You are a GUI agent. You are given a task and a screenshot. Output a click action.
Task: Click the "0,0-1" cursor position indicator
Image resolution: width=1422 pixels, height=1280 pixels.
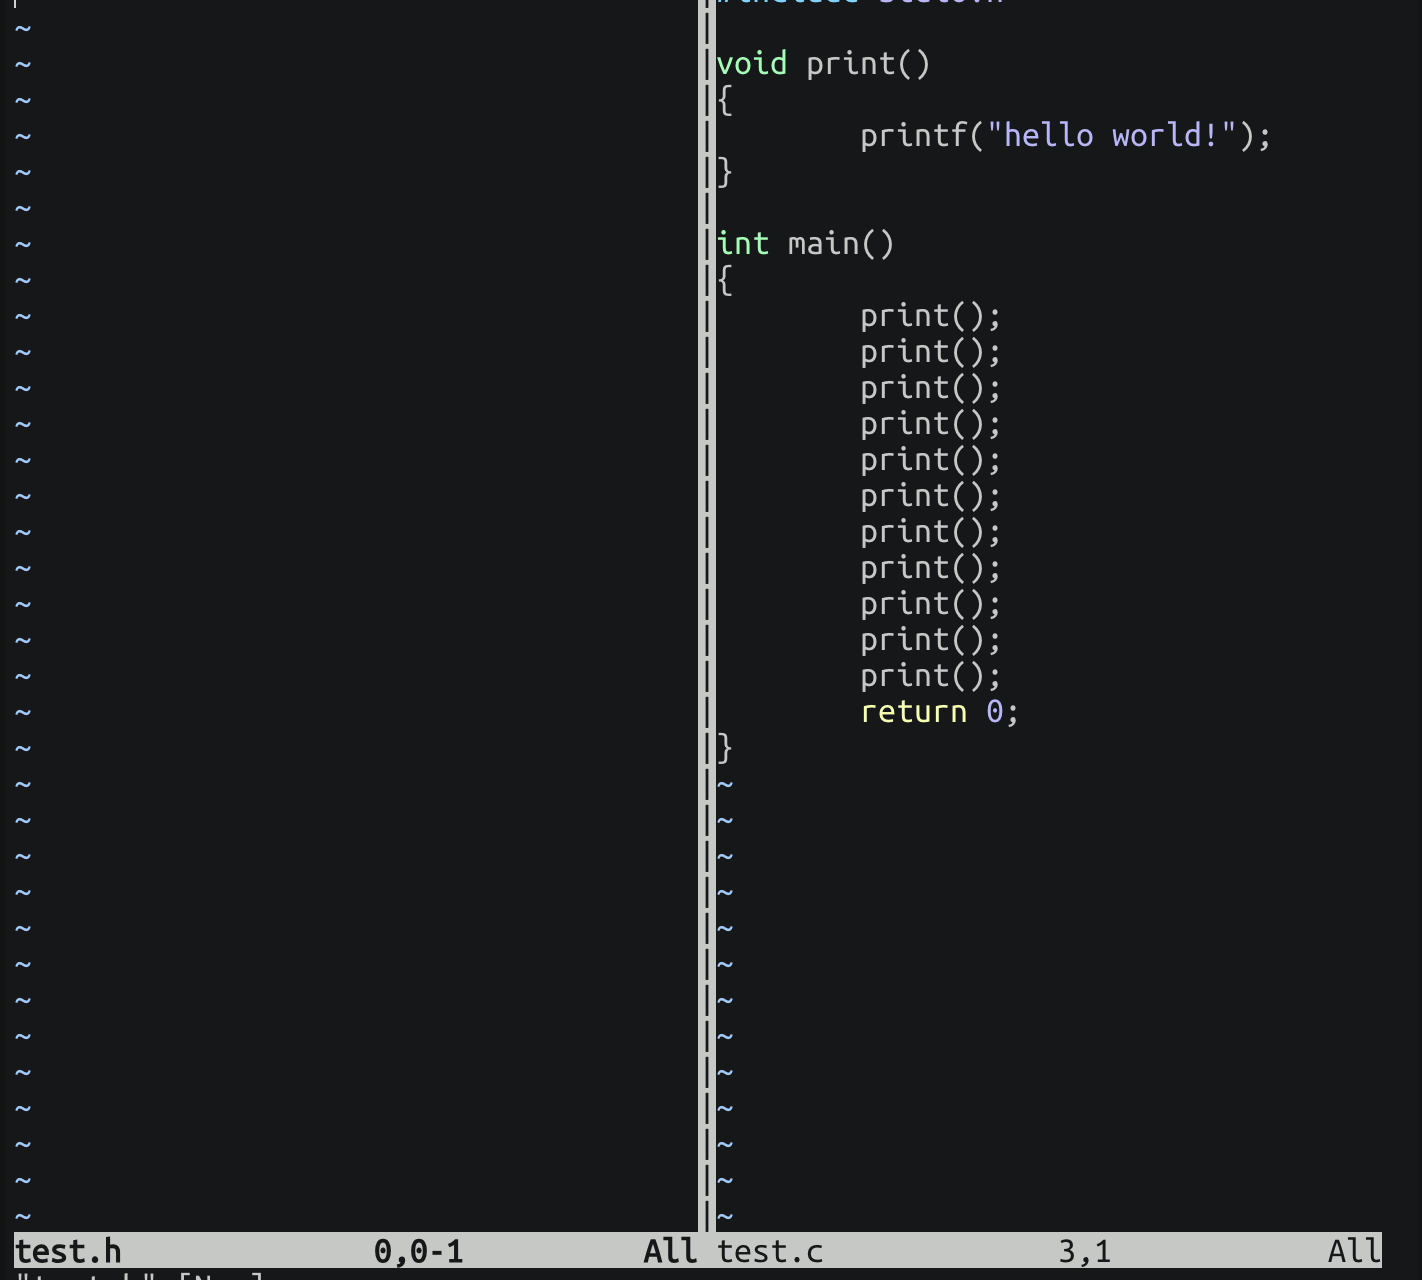[418, 1251]
